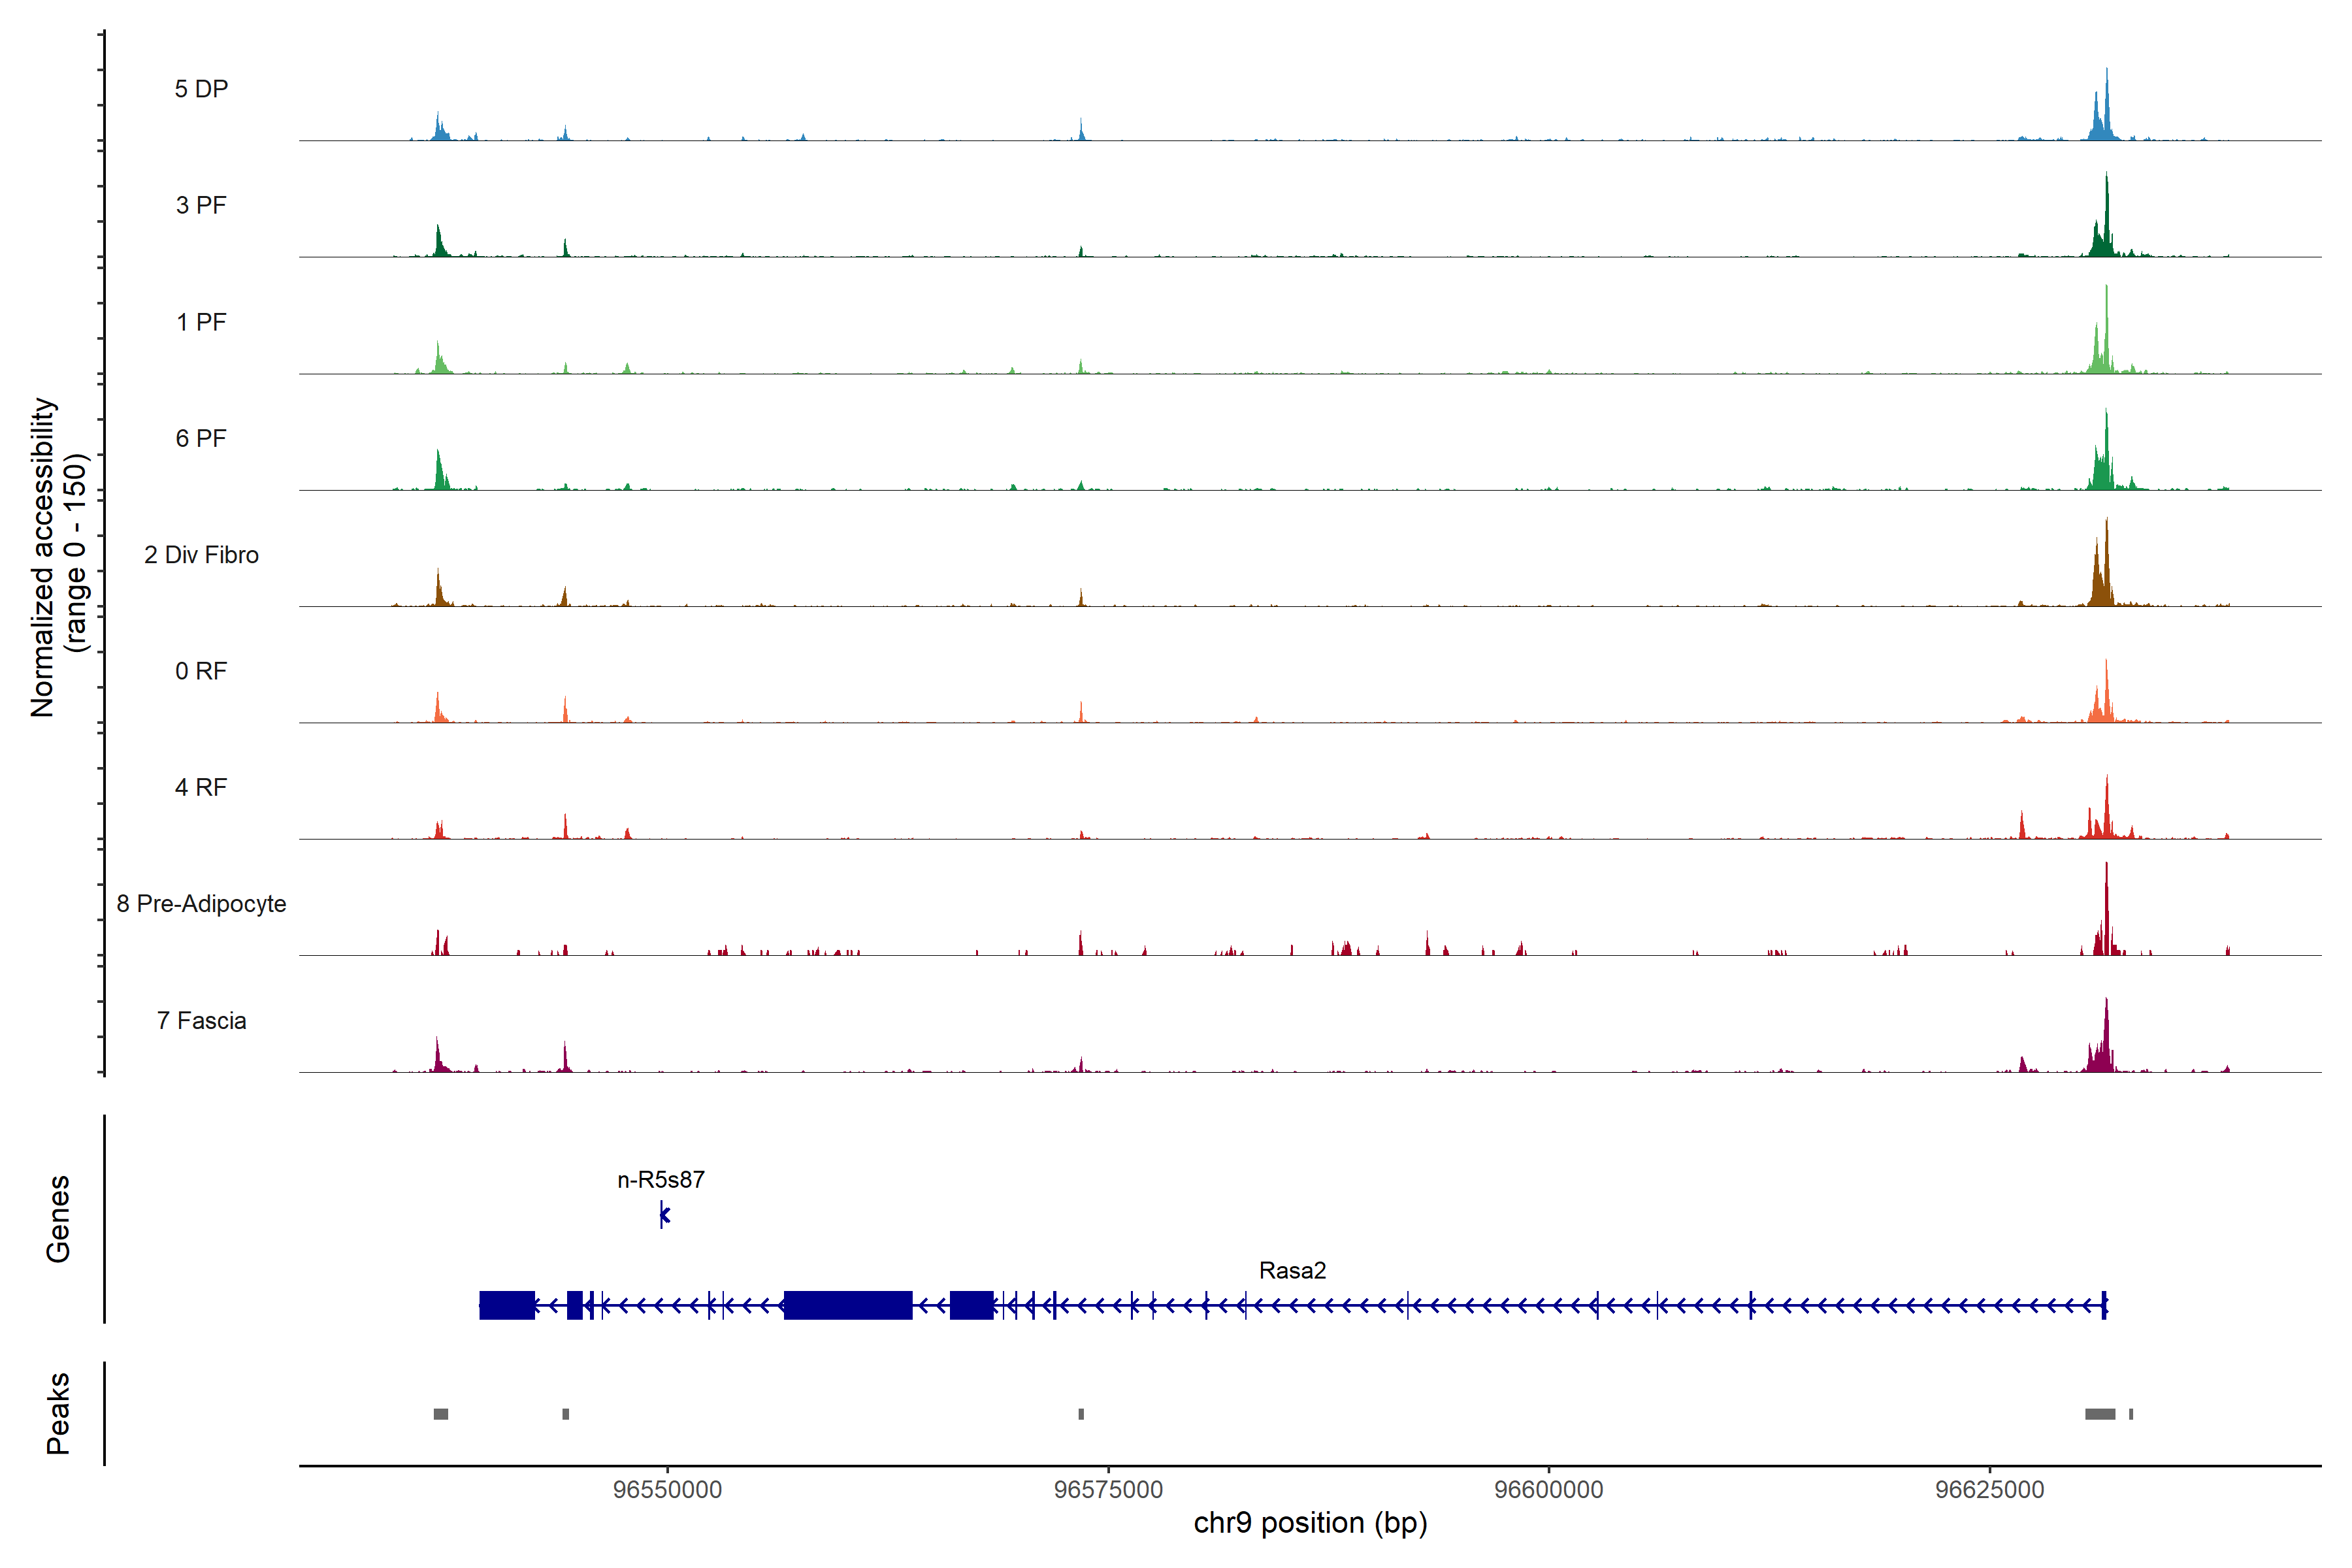Image resolution: width=2352 pixels, height=1568 pixels.
Task: Select the 2 Div Fibro track label
Action: (201, 555)
